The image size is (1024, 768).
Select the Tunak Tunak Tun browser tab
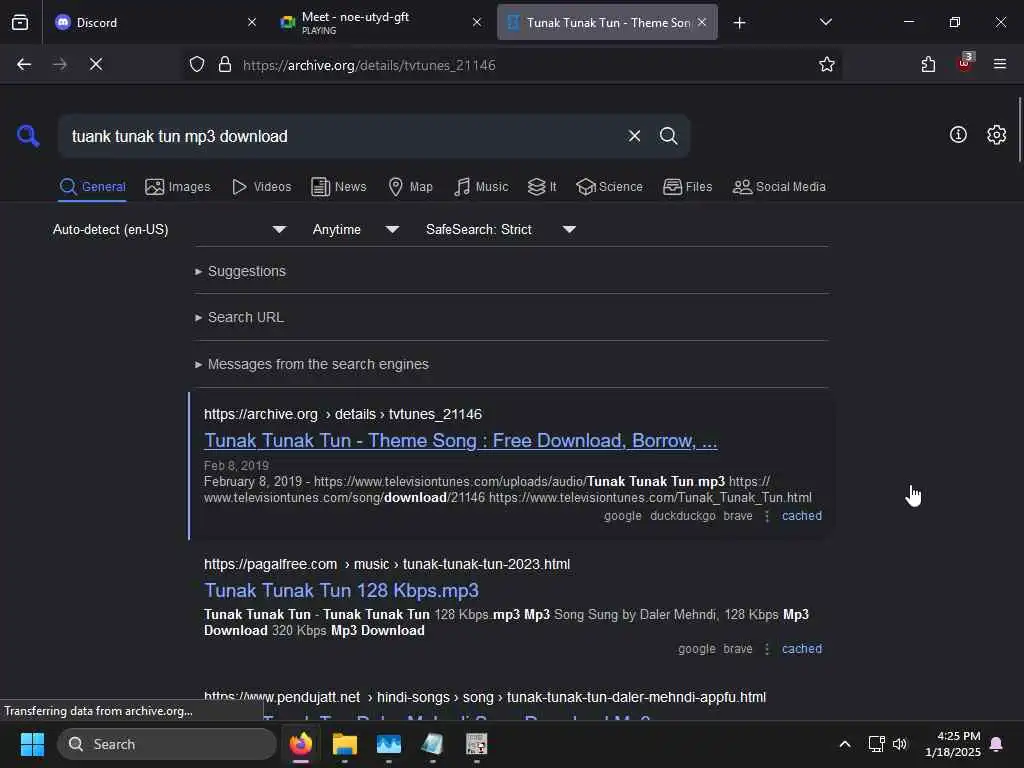point(607,22)
